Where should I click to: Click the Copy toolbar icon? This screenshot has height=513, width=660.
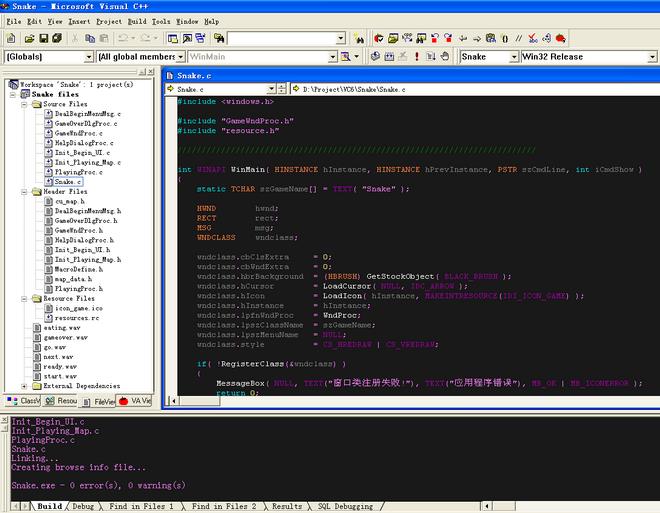point(90,38)
